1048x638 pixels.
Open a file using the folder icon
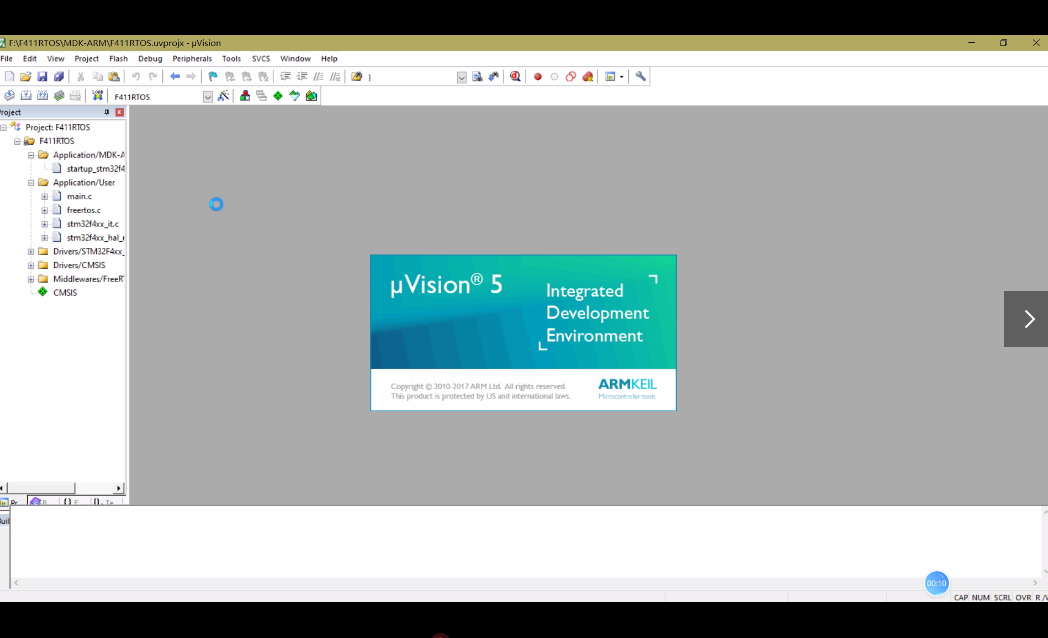pos(25,77)
